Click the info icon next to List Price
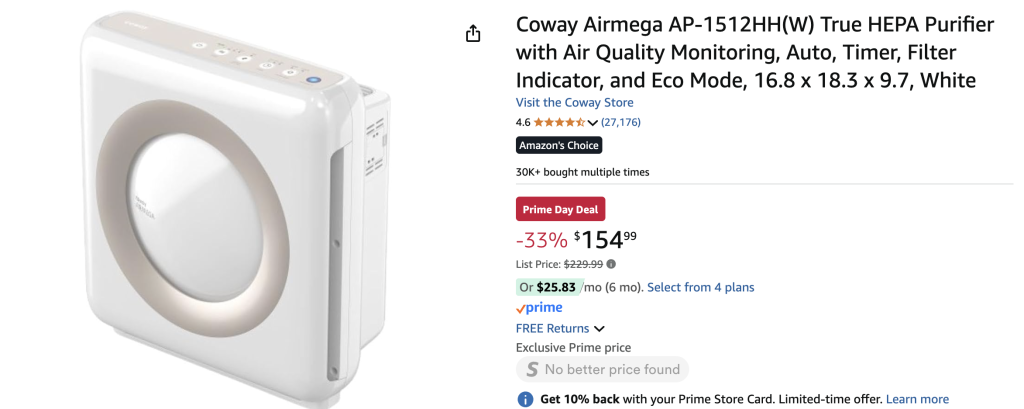The image size is (1024, 409). point(611,264)
